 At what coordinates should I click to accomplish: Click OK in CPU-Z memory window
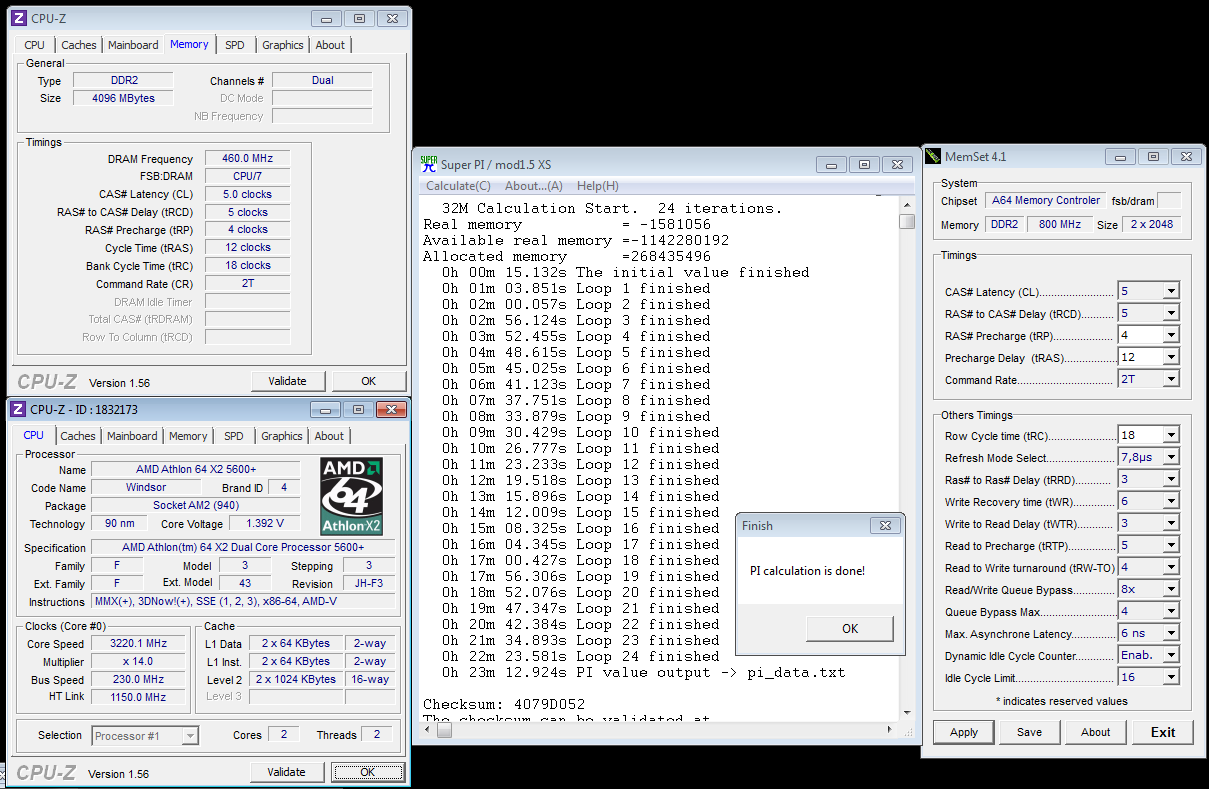(x=369, y=381)
